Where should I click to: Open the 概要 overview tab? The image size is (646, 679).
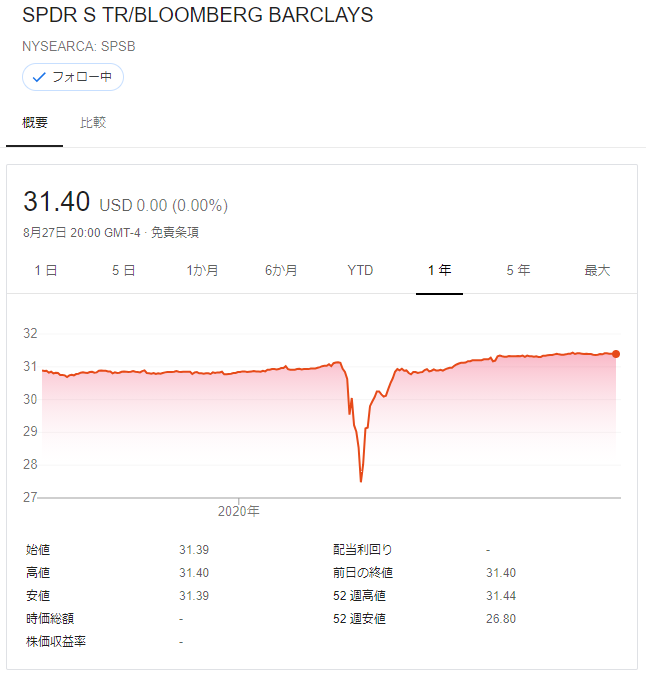35,123
